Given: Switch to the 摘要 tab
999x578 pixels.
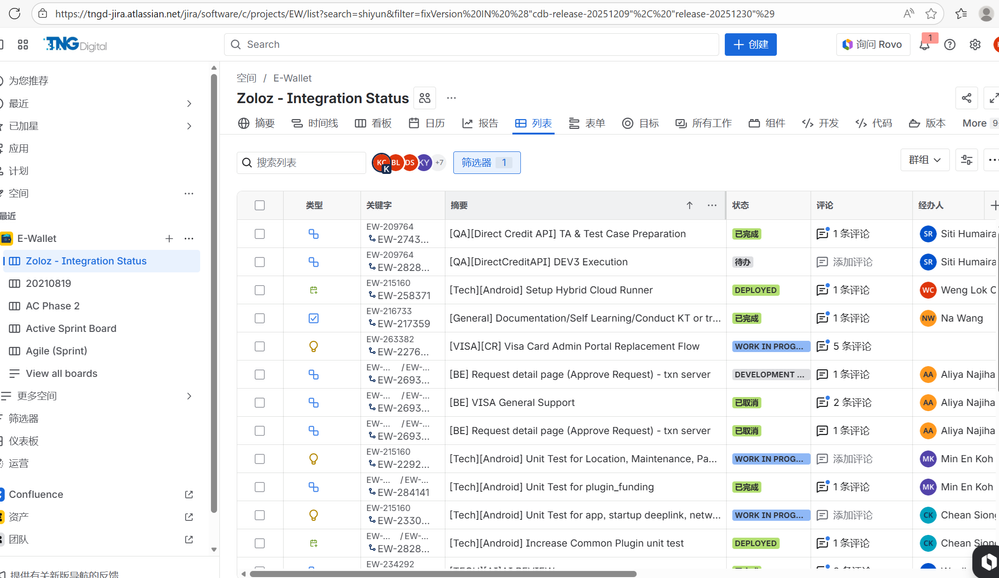Looking at the screenshot, I should pyautogui.click(x=256, y=123).
